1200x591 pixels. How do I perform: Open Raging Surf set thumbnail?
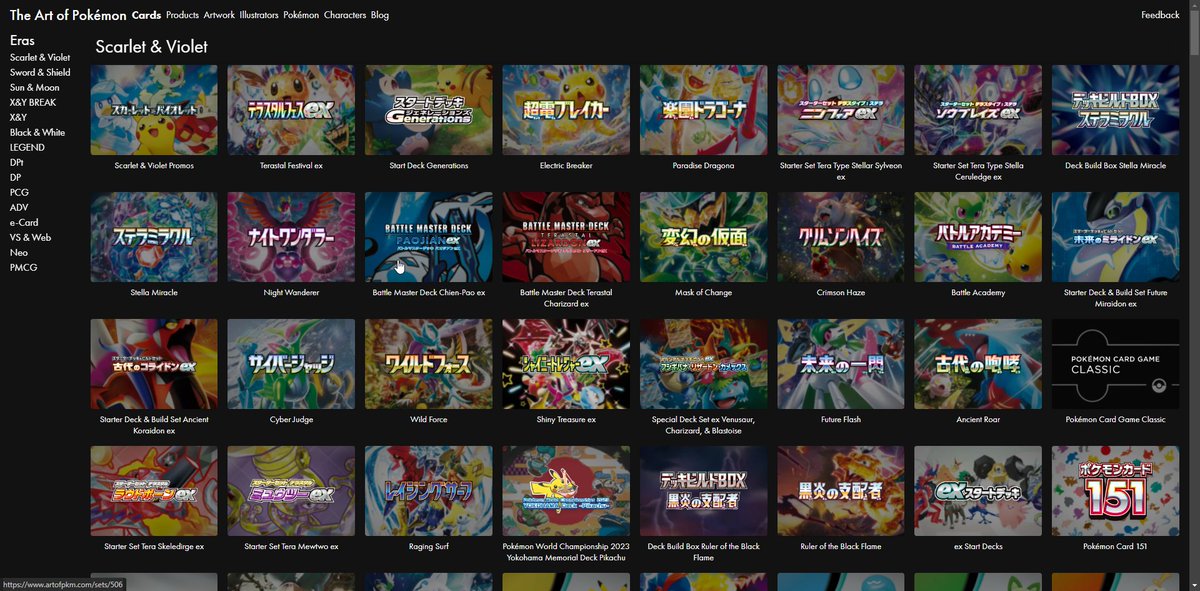pyautogui.click(x=429, y=491)
